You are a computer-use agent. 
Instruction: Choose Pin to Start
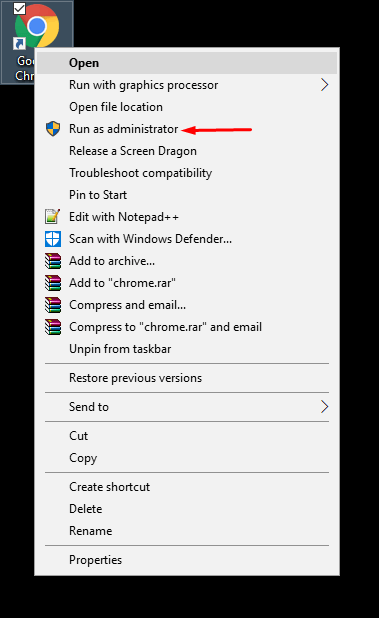point(187,195)
